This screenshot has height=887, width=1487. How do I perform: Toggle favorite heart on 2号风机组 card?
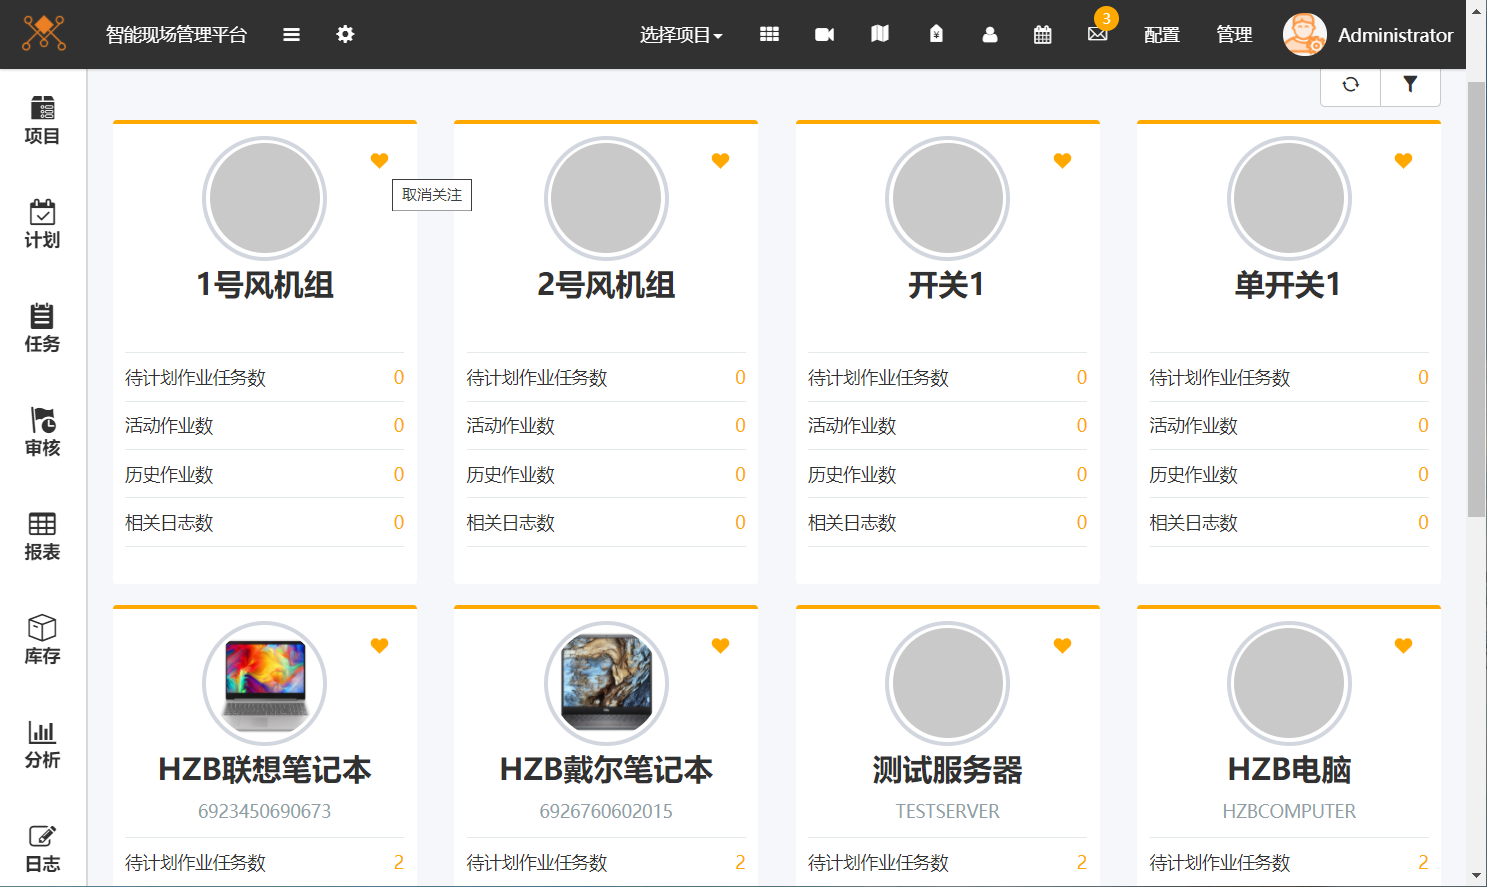click(x=720, y=161)
